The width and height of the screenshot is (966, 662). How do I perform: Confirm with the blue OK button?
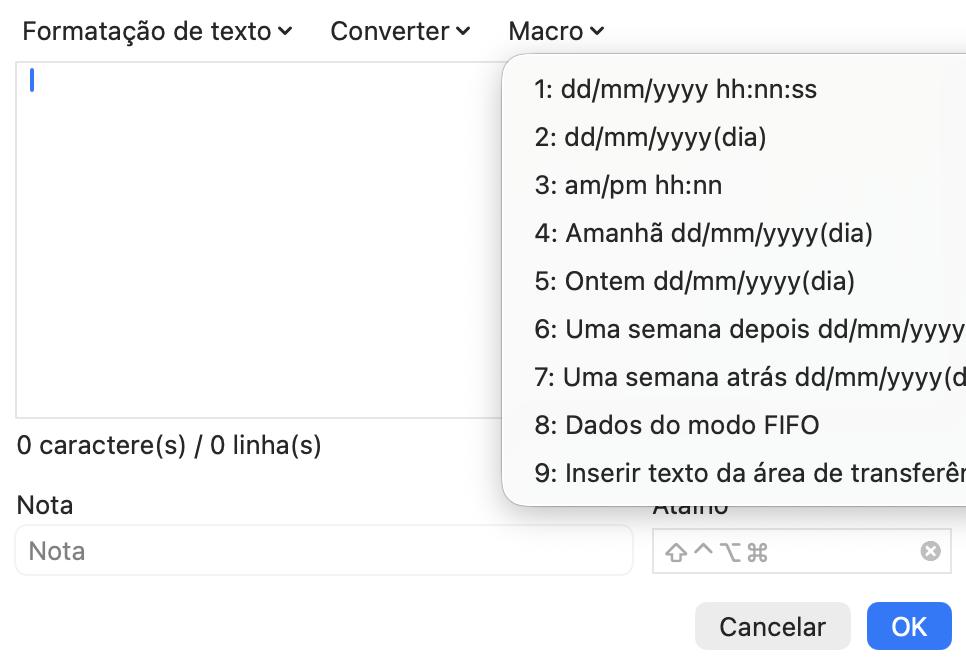coord(909,626)
